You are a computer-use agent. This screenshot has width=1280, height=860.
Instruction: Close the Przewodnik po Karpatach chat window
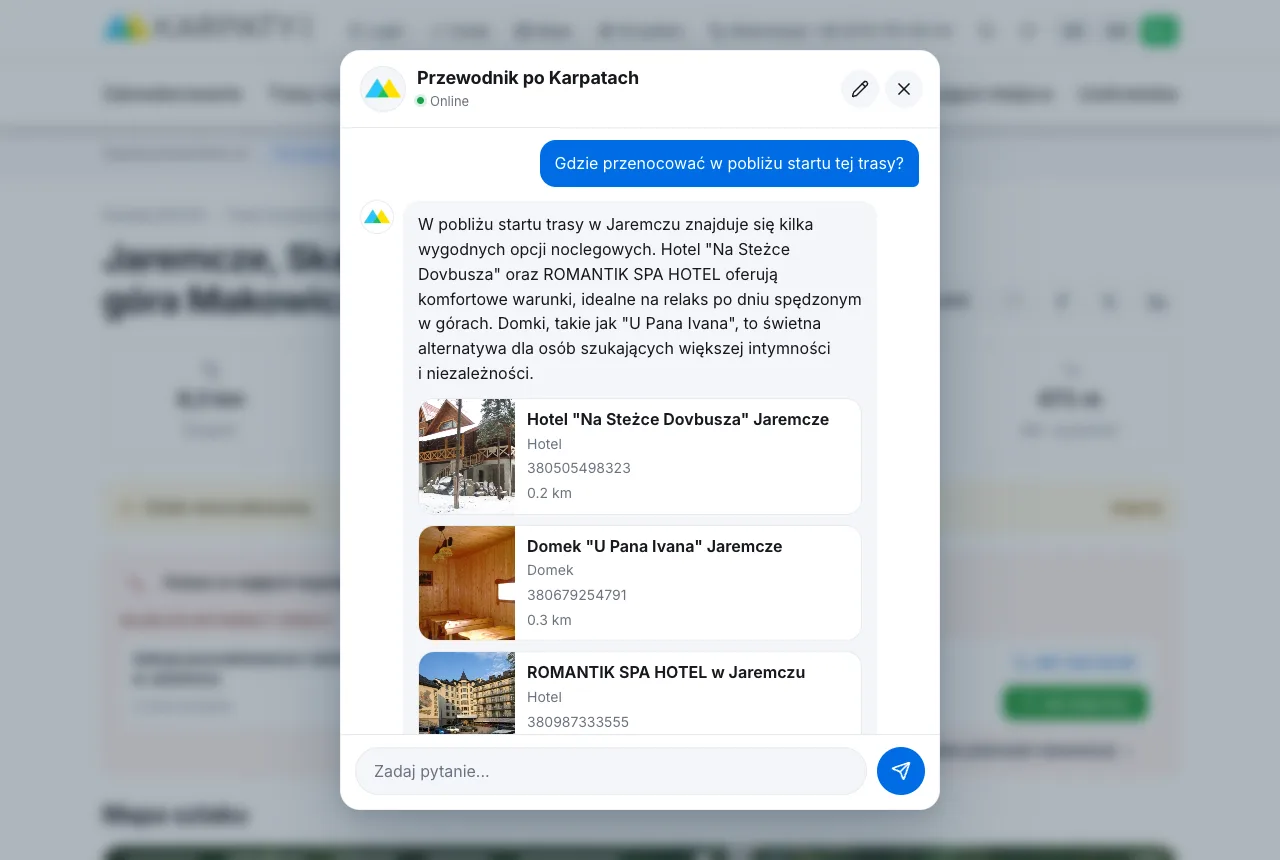click(x=904, y=89)
